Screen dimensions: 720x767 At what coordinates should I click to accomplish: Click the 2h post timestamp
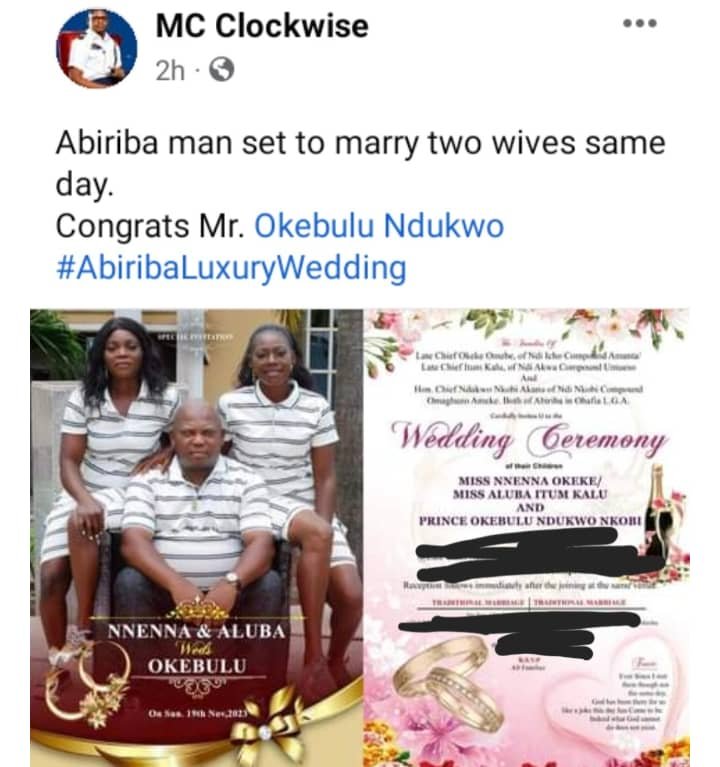pyautogui.click(x=170, y=70)
